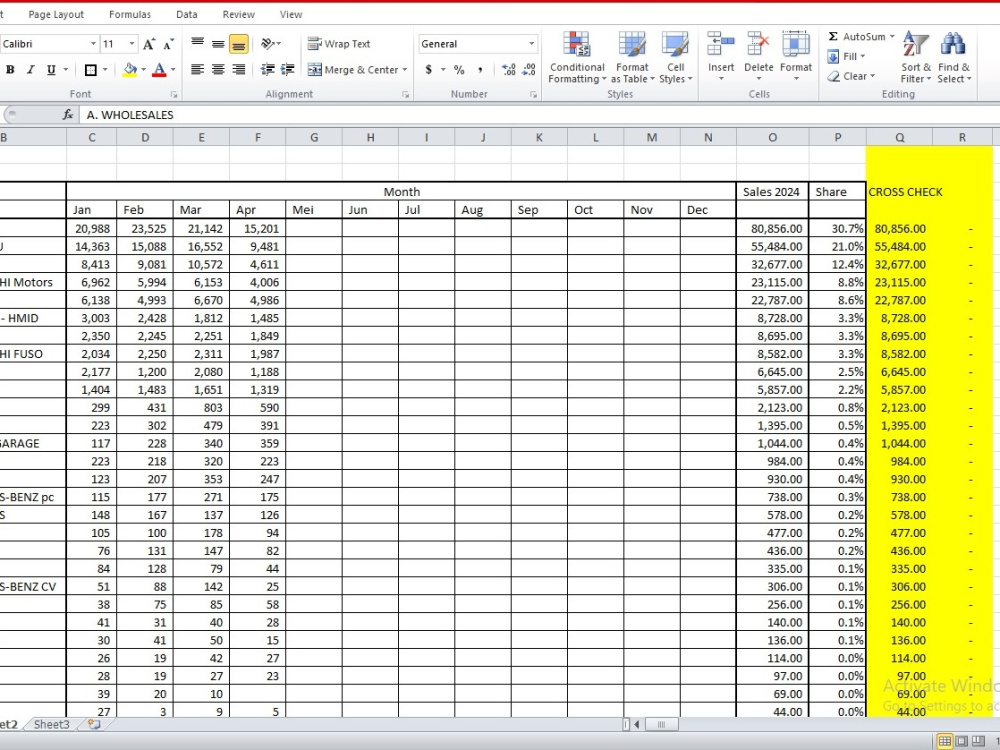
Task: Open Alignment dialog launcher
Action: pos(405,94)
